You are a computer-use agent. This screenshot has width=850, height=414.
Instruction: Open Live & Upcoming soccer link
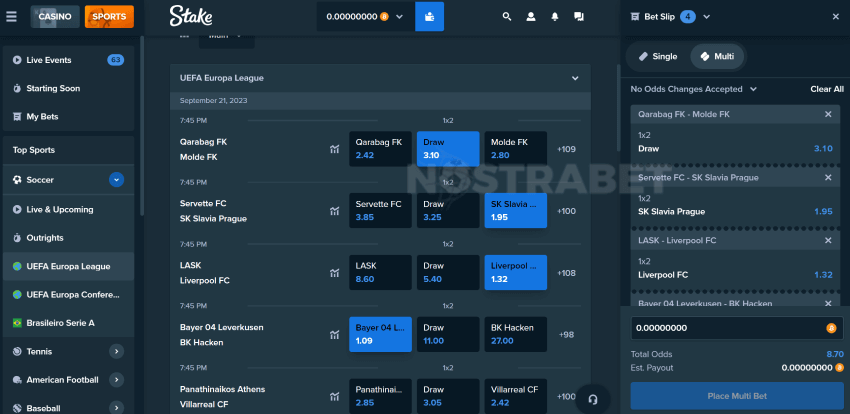coord(68,209)
